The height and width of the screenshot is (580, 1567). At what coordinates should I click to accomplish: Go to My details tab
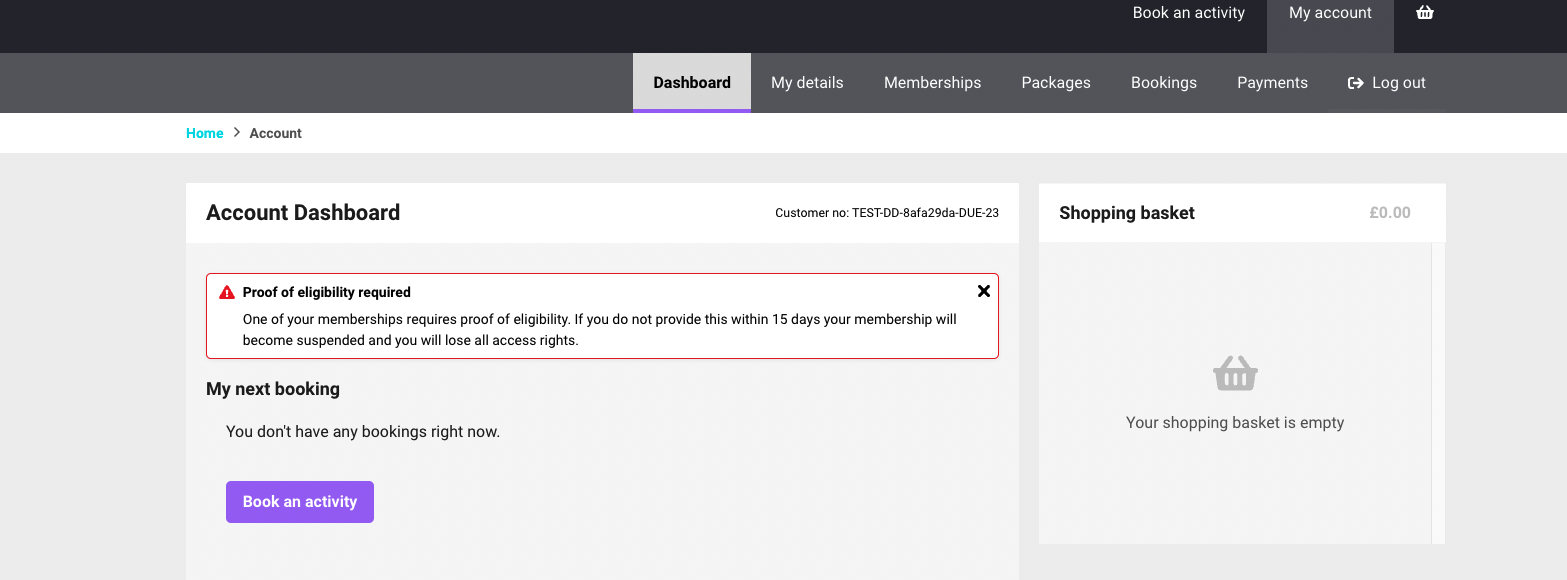807,83
